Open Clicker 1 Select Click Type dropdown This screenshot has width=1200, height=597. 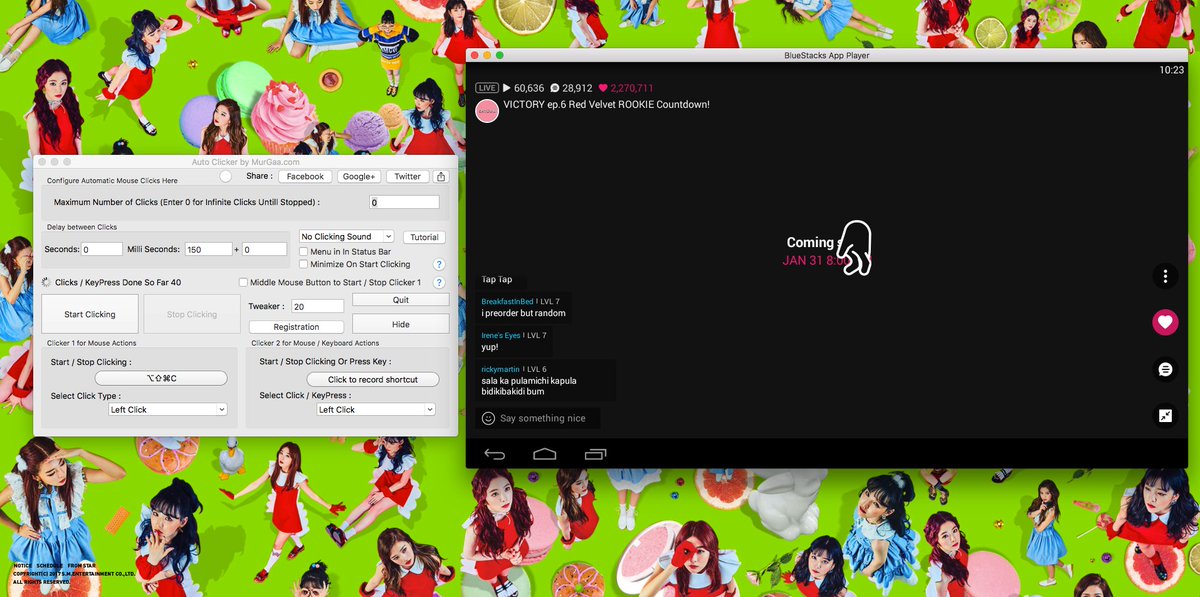point(168,409)
